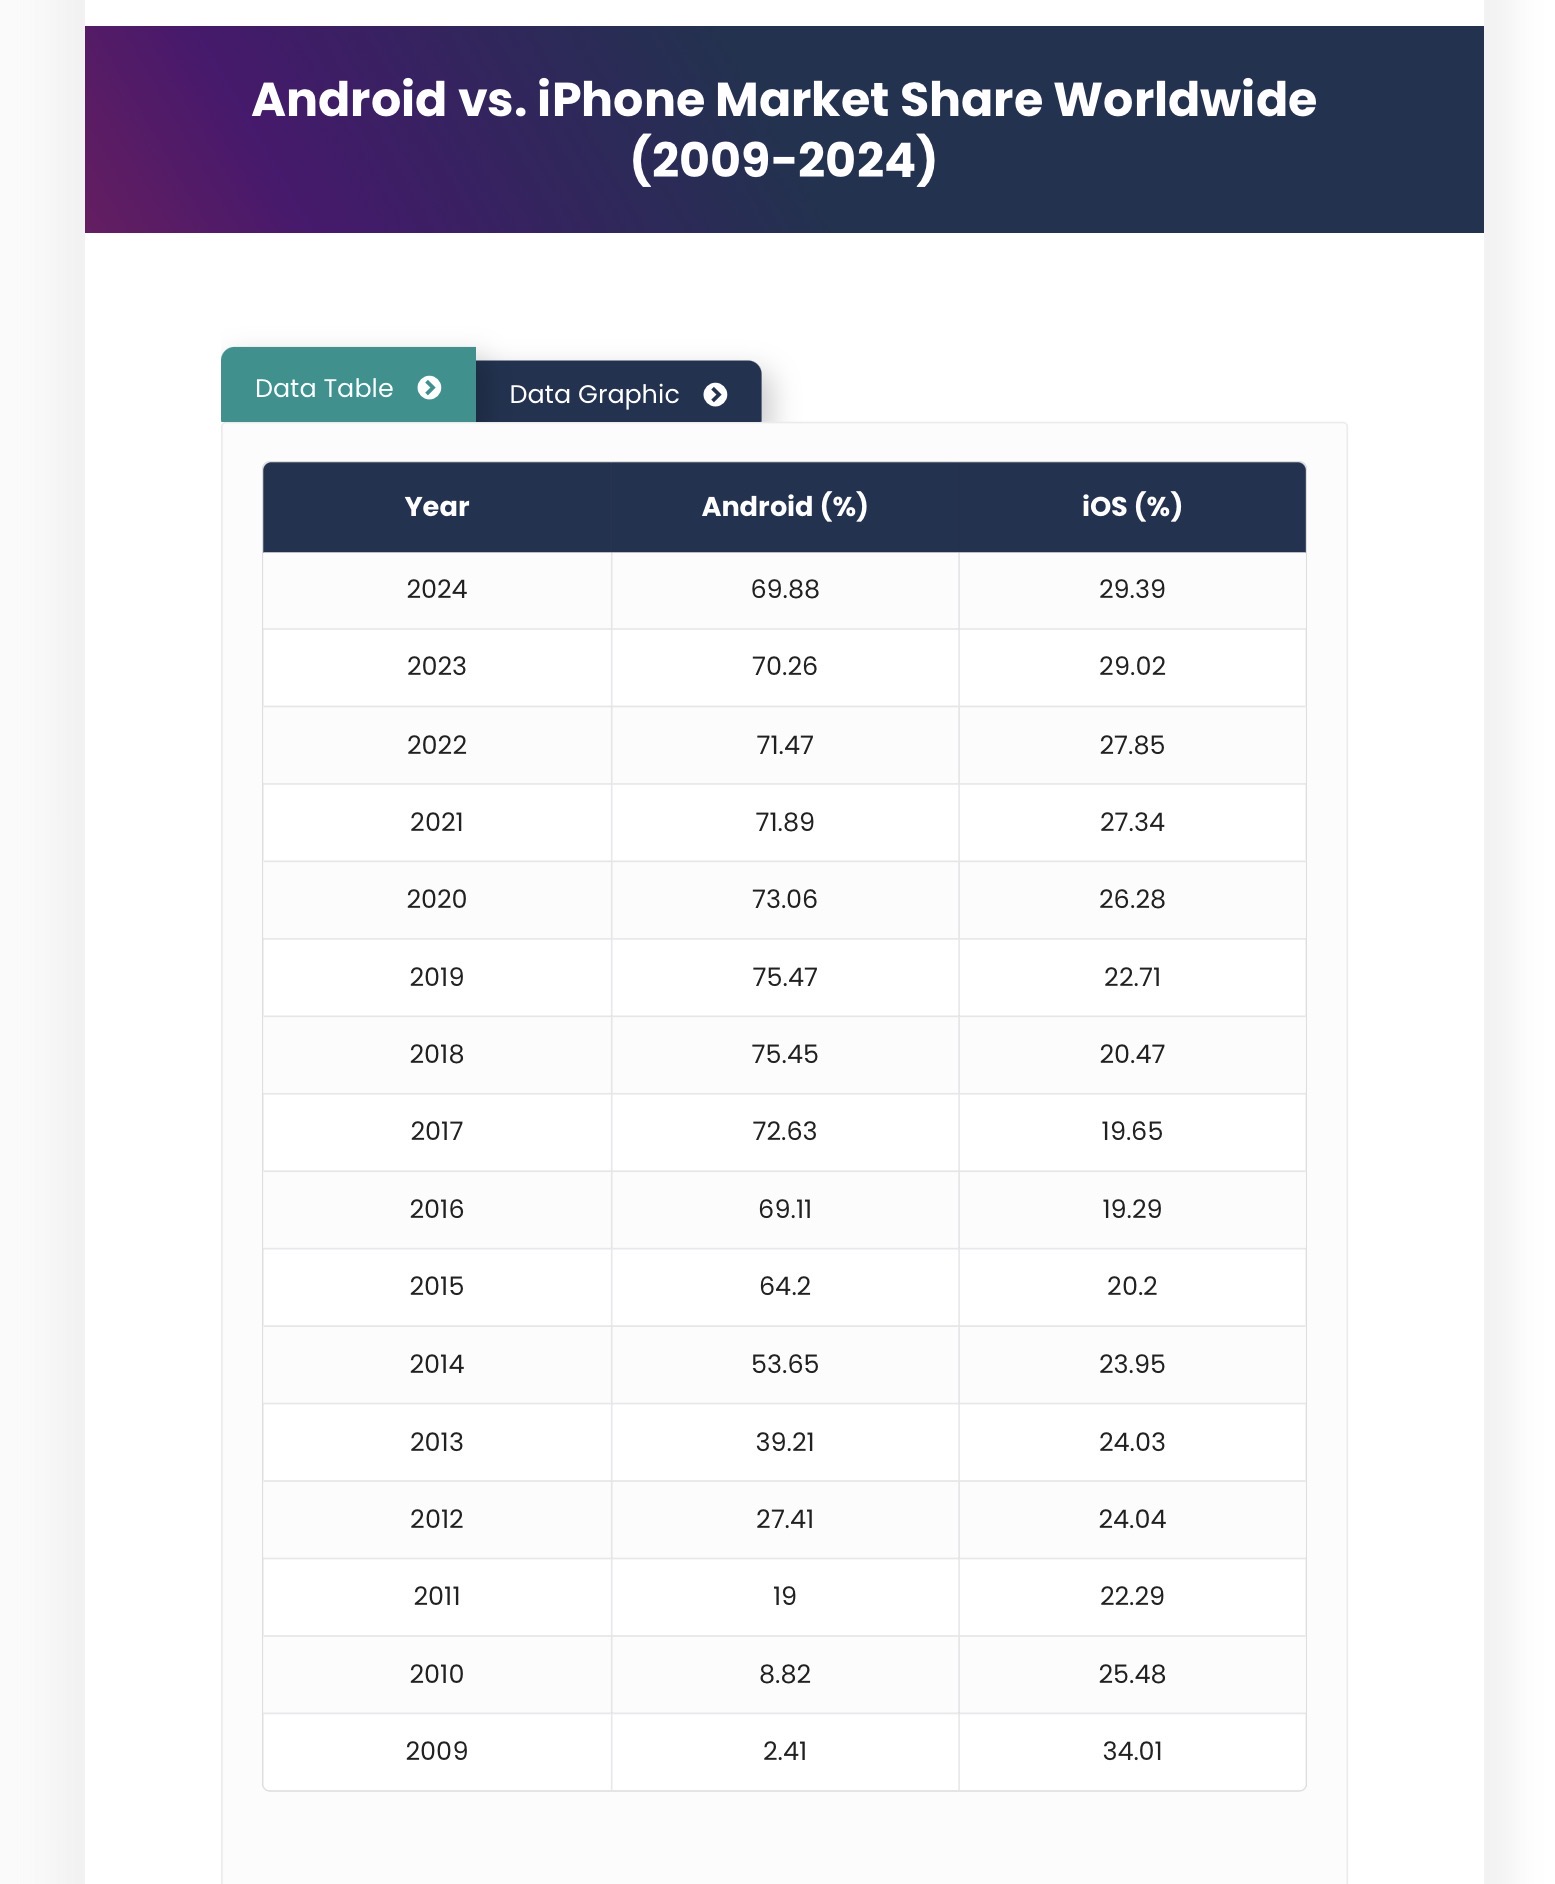Click the arrow icon on Data Graphic tab
1555x1884 pixels.
coord(715,394)
